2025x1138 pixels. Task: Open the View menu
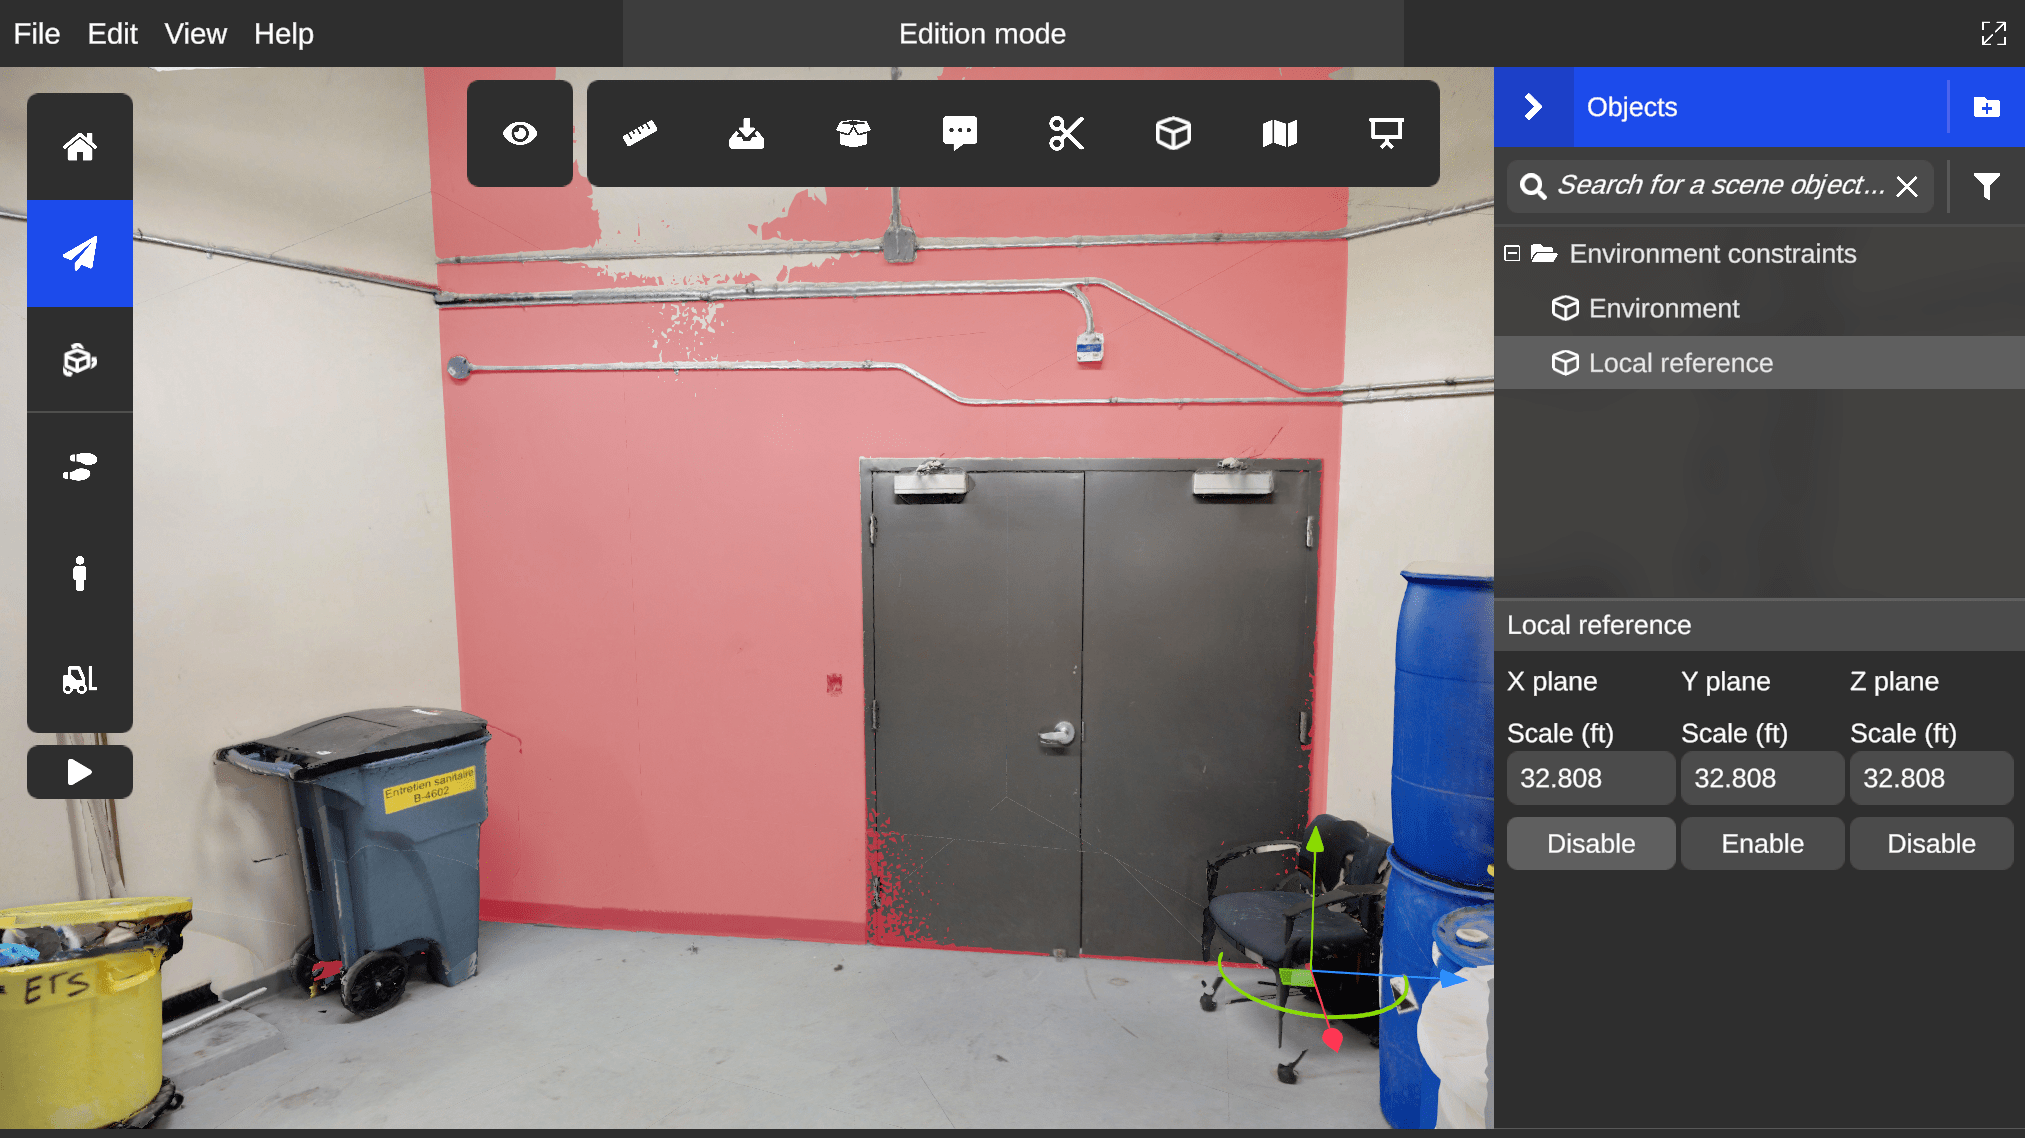click(195, 34)
